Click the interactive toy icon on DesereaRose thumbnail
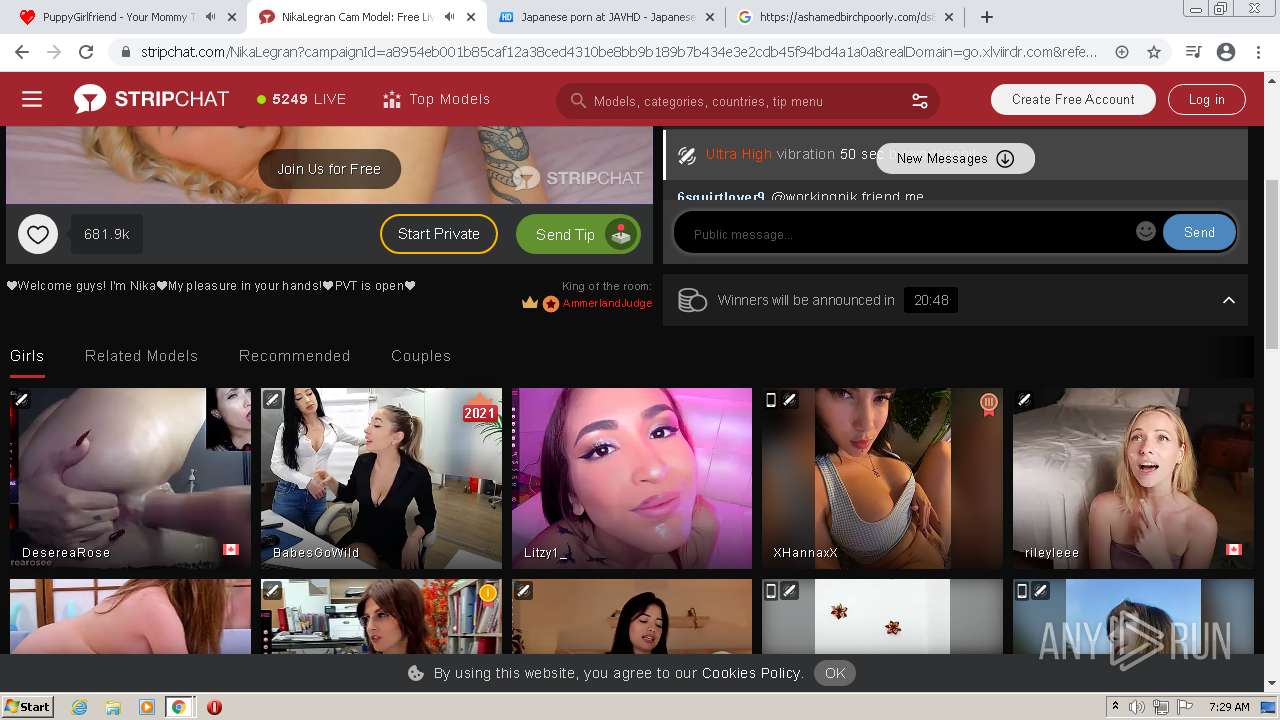Image resolution: width=1280 pixels, height=720 pixels. (21, 400)
